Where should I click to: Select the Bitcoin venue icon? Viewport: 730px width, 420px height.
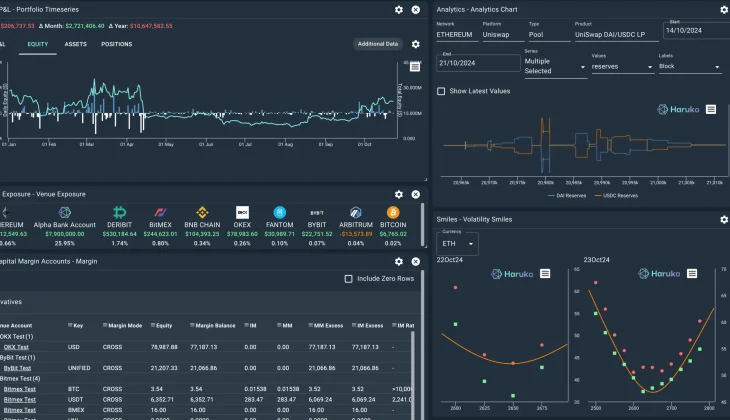pyautogui.click(x=393, y=213)
